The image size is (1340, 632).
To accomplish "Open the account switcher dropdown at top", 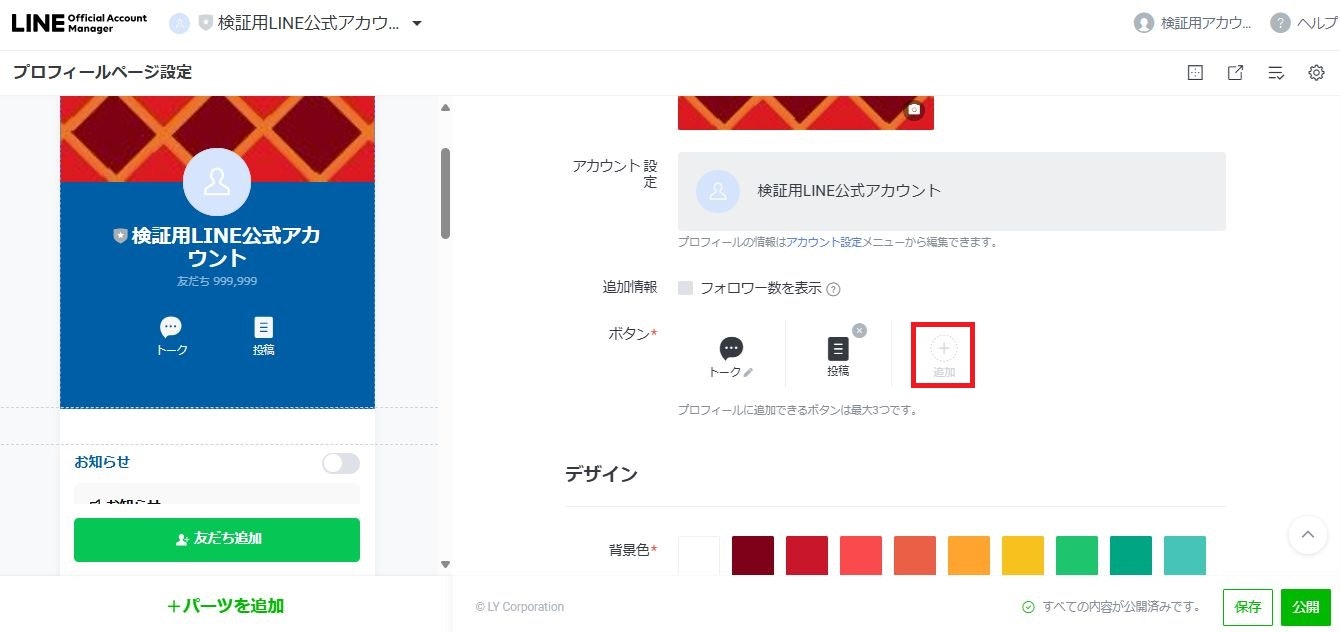I will 416,22.
